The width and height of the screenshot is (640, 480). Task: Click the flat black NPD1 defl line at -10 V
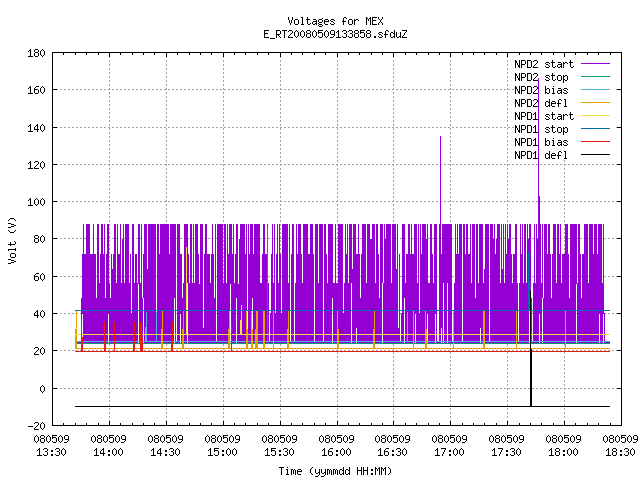coord(342,407)
